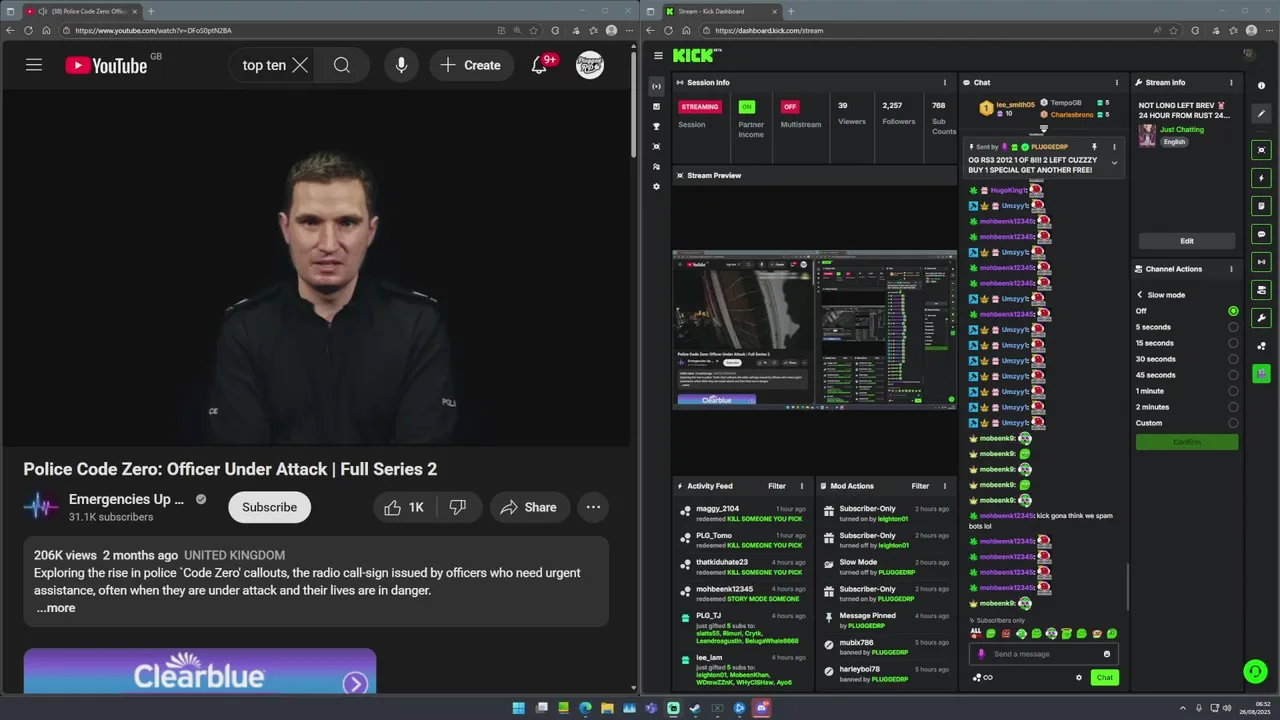Open emote picker in message box
Screen dimensions: 1280x720
click(x=1106, y=654)
